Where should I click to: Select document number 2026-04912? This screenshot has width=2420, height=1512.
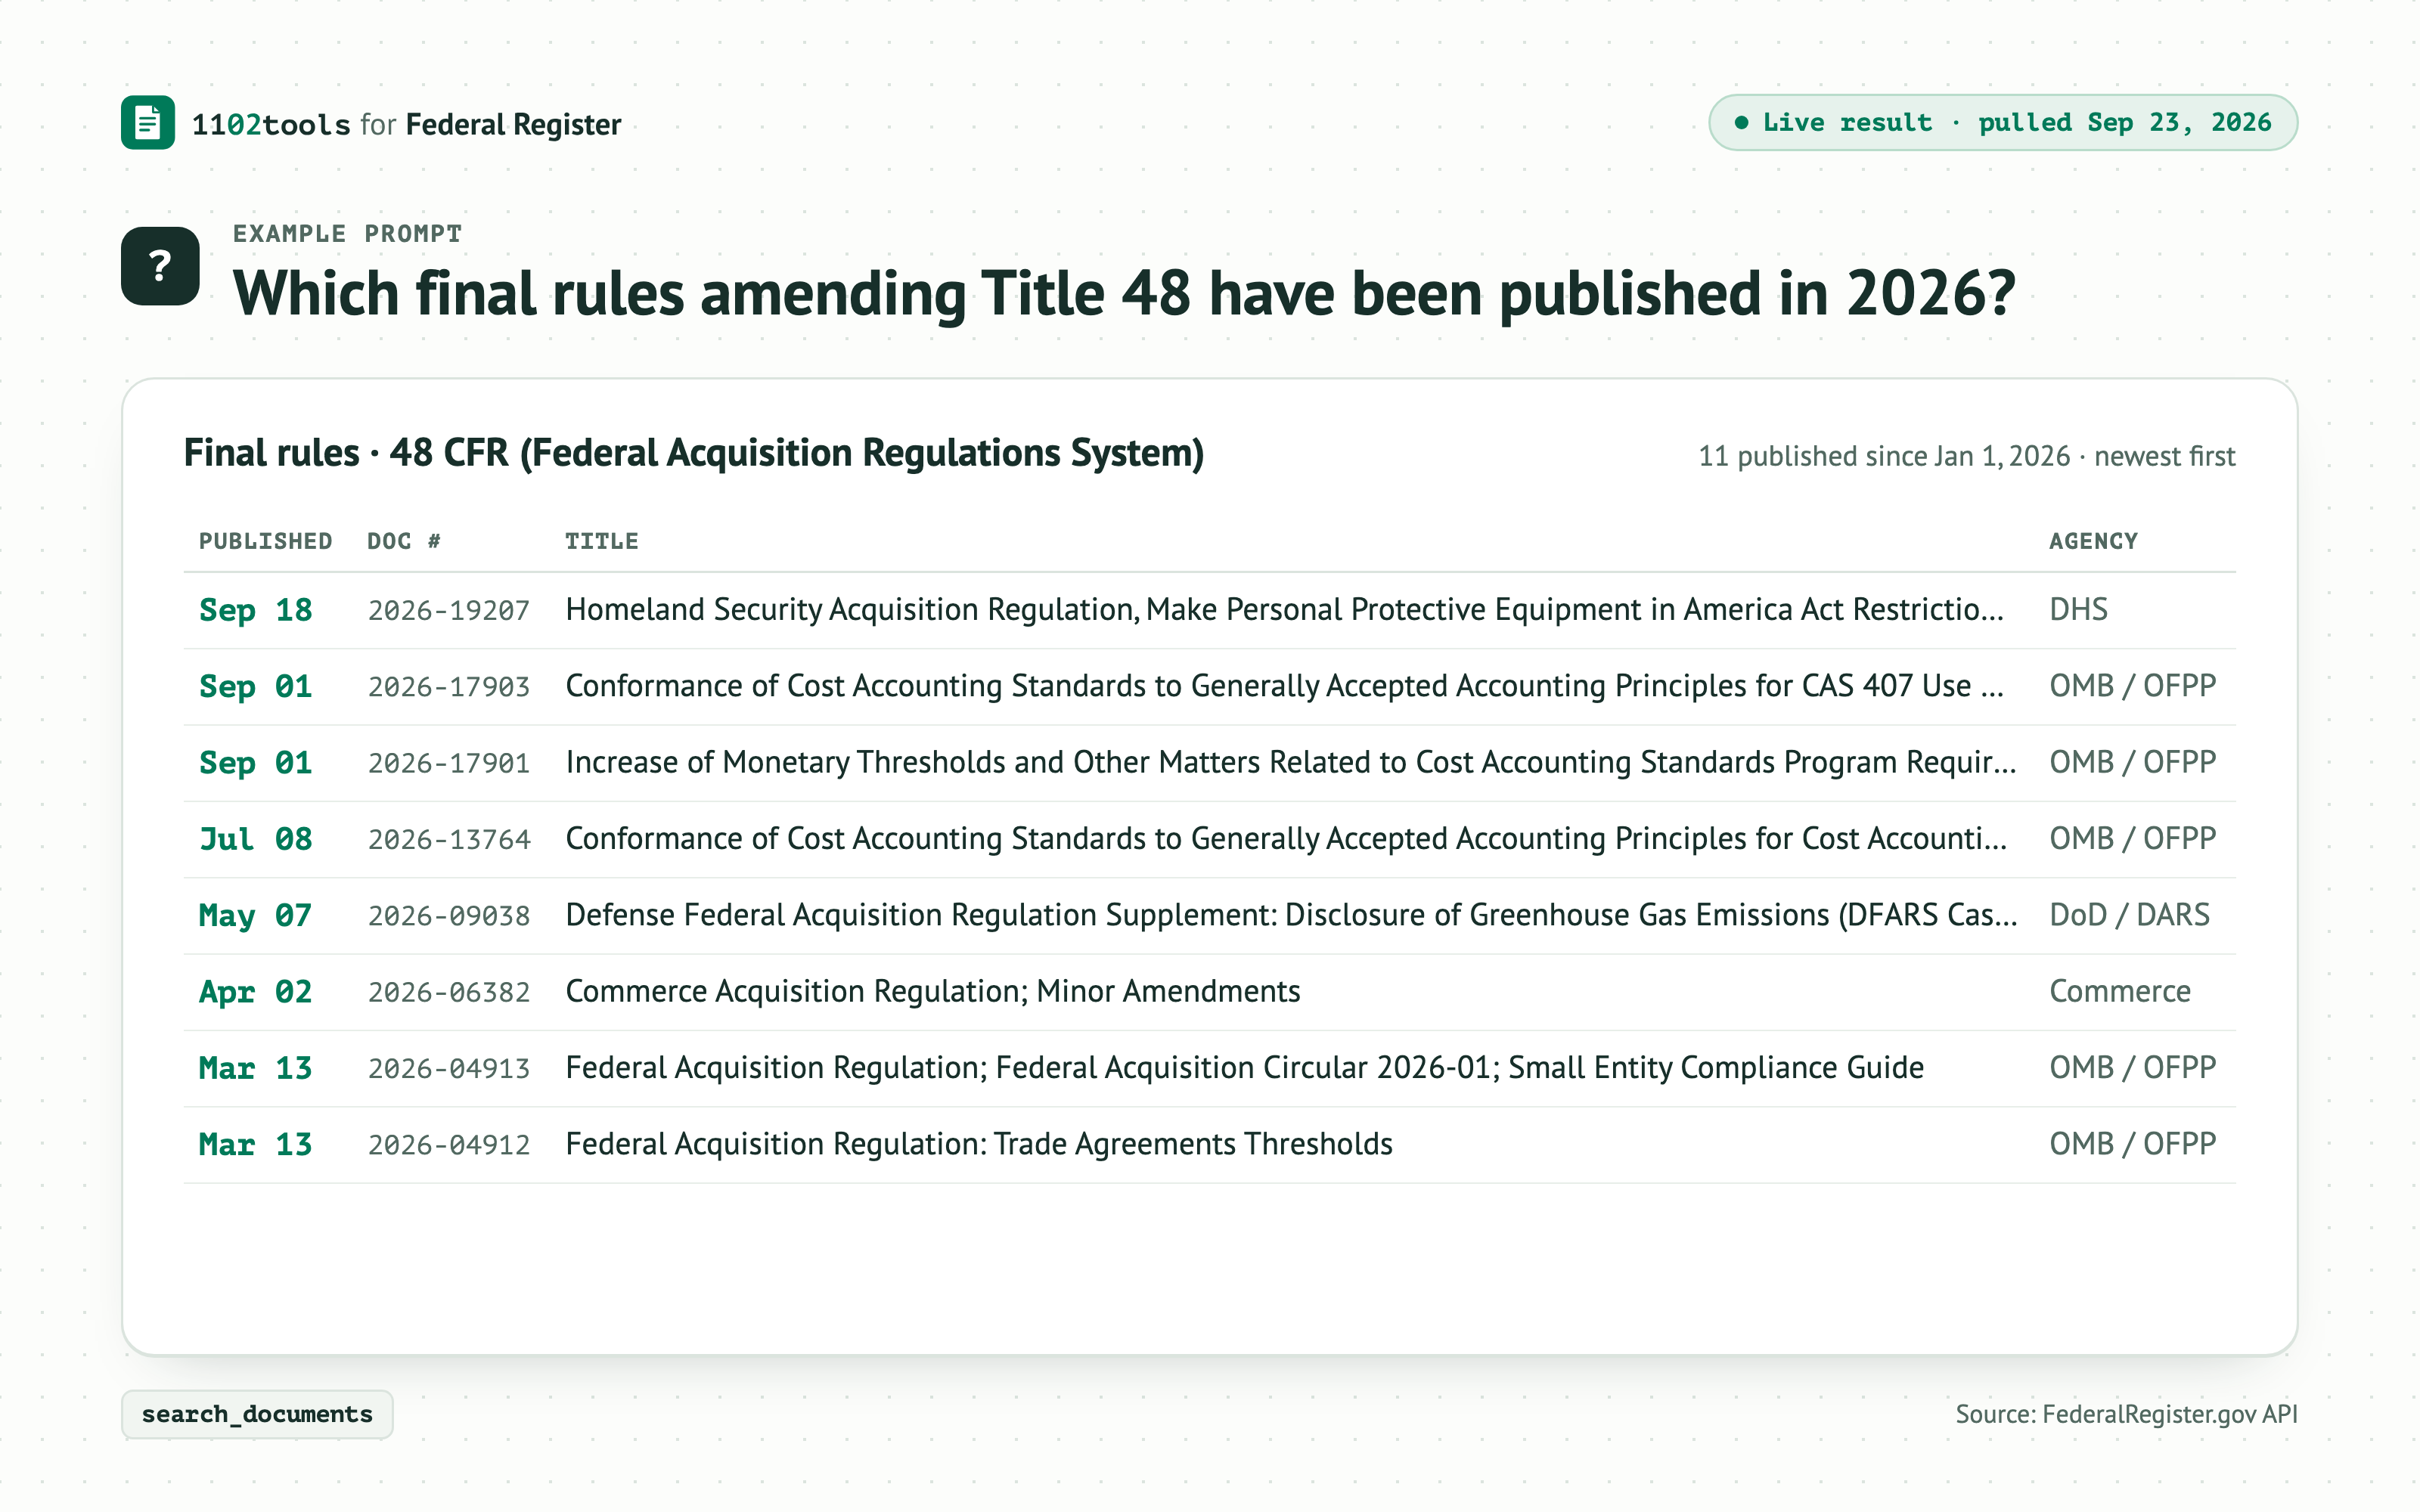click(x=449, y=1145)
